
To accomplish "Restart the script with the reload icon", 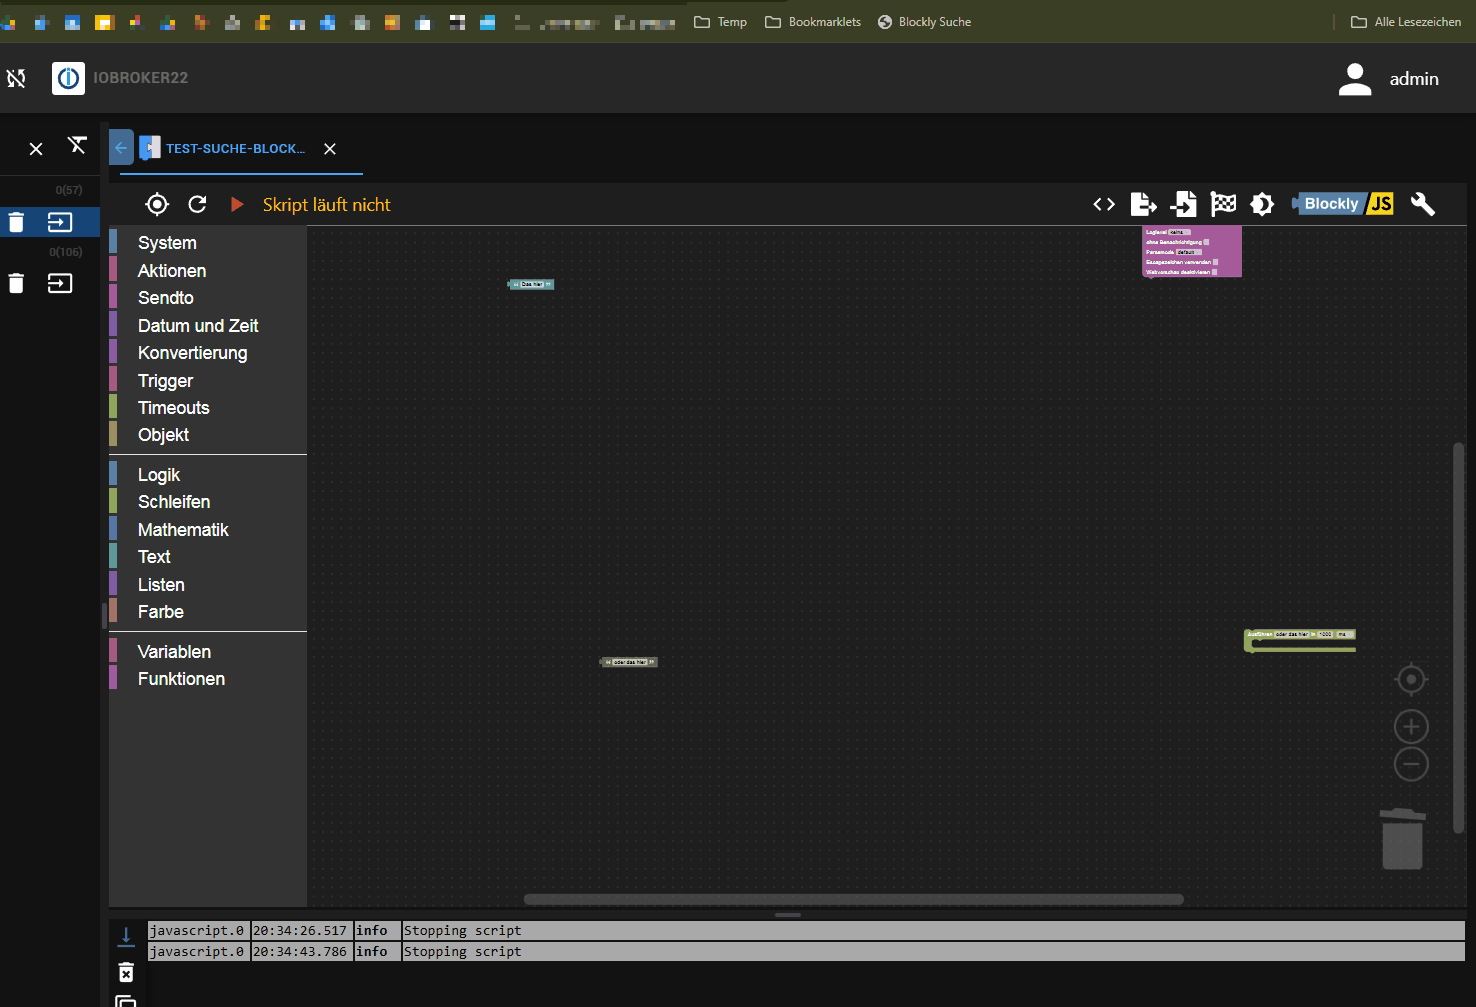I will click(197, 204).
